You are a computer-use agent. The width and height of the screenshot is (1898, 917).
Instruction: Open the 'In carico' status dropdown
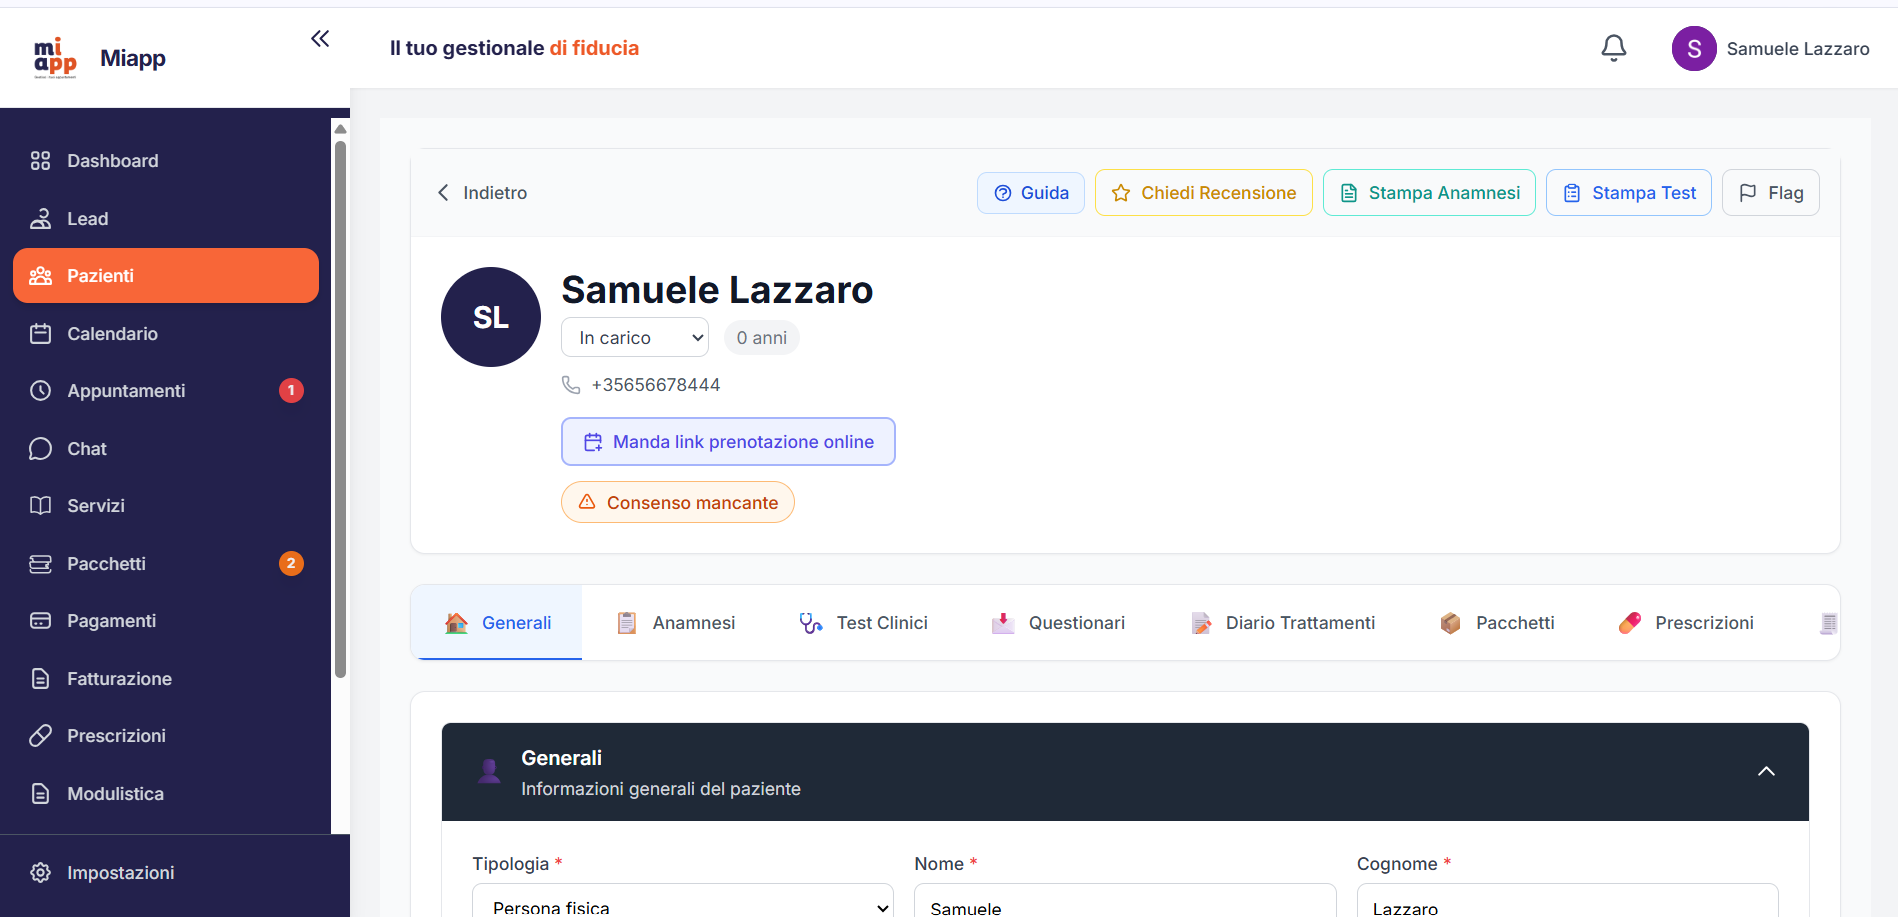click(x=634, y=337)
